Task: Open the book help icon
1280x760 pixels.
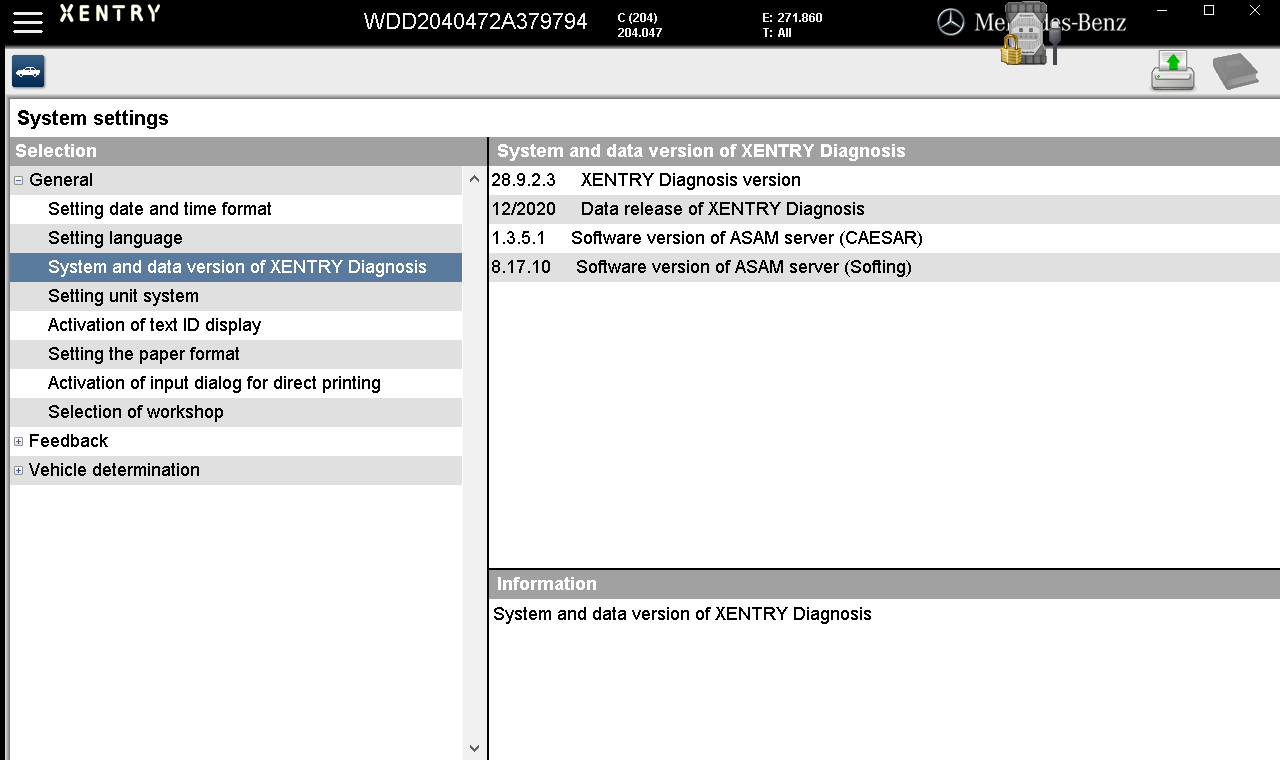Action: point(1236,72)
